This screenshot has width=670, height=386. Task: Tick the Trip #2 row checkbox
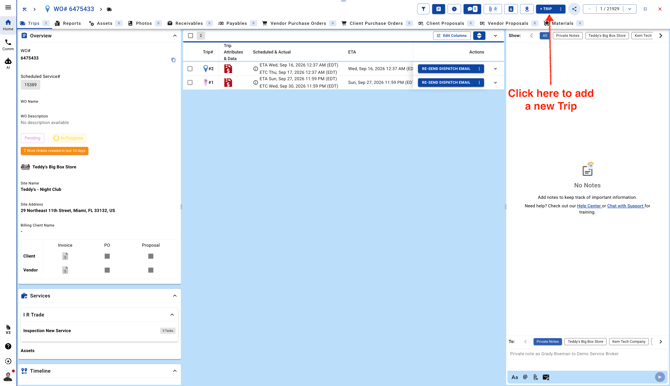tap(190, 69)
